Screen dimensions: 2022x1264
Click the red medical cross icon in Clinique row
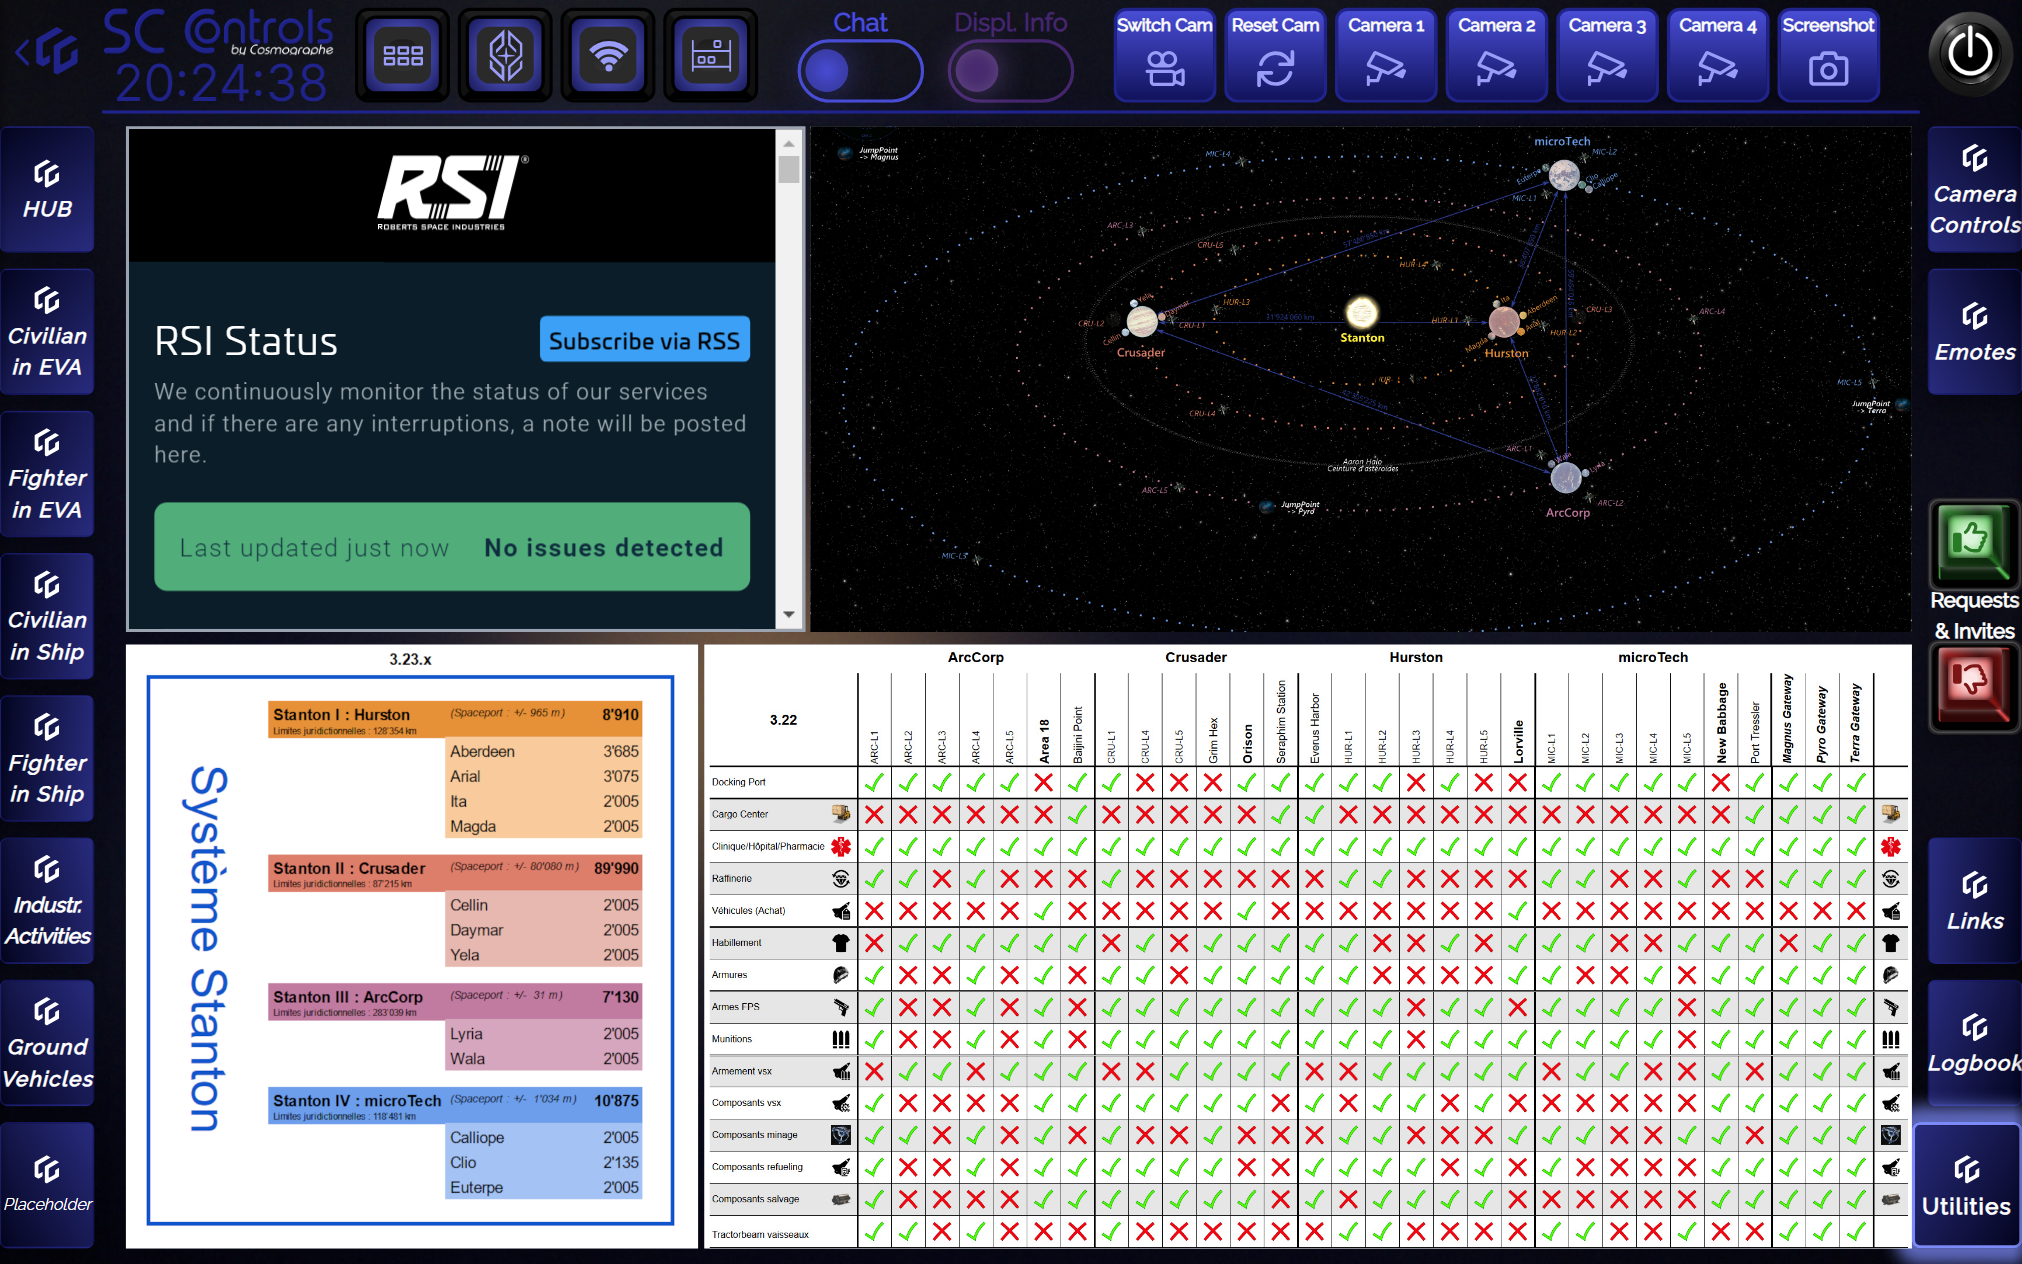point(841,847)
